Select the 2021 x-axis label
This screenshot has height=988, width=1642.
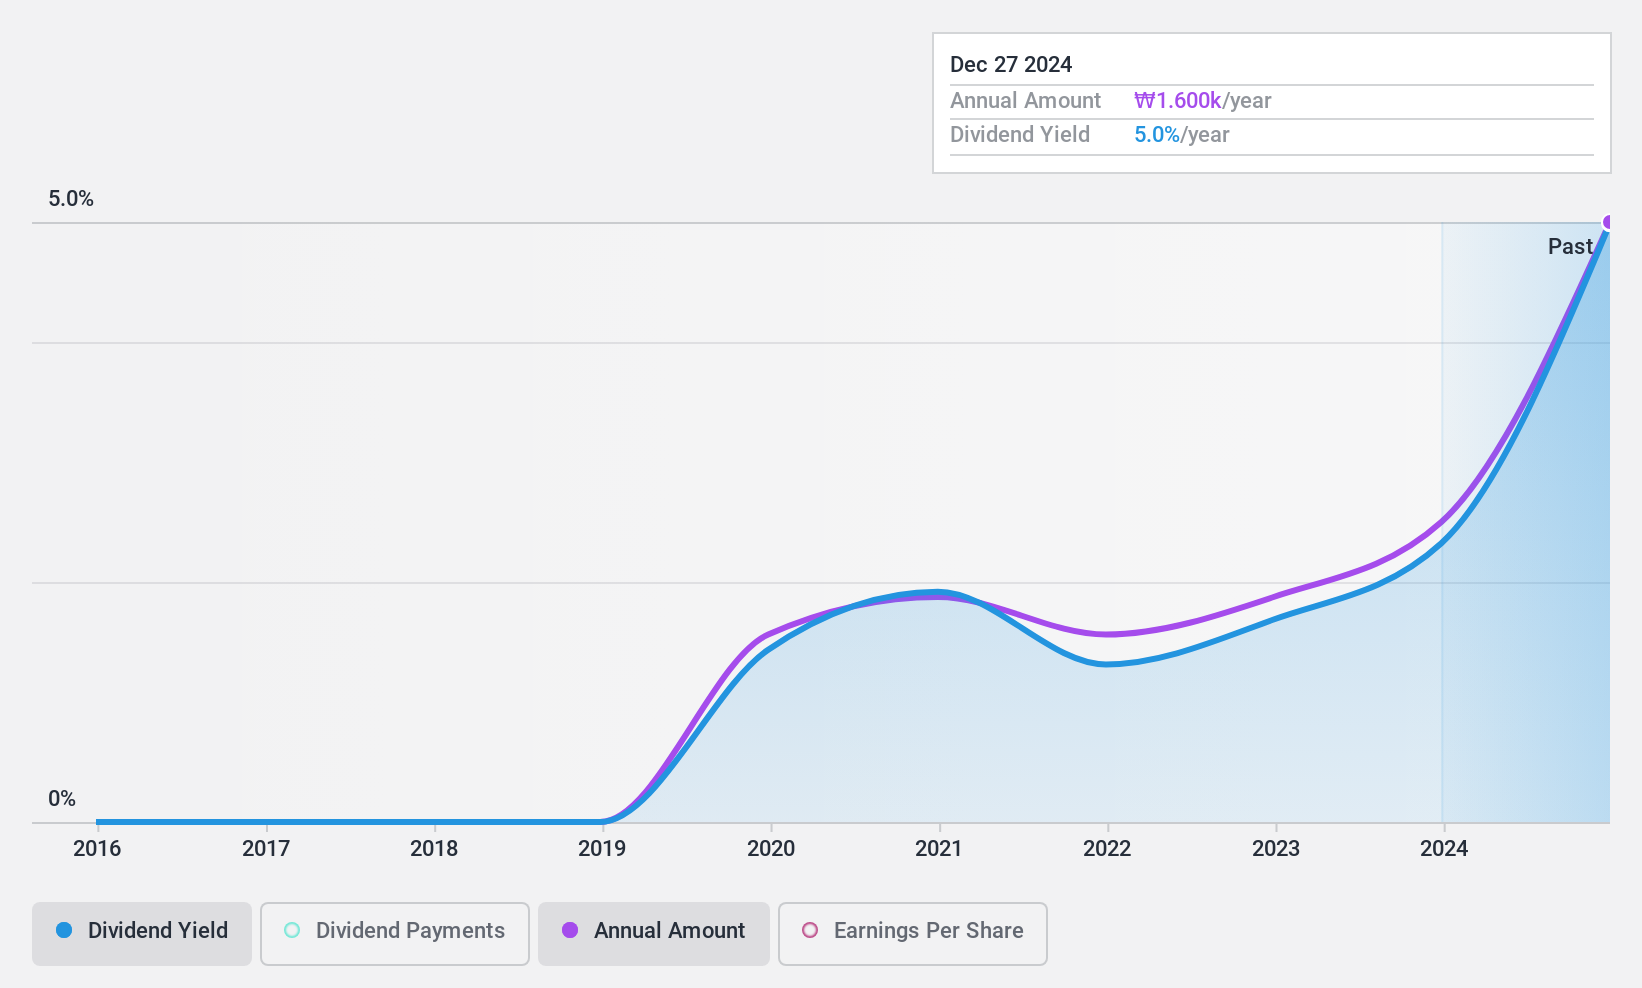click(939, 849)
